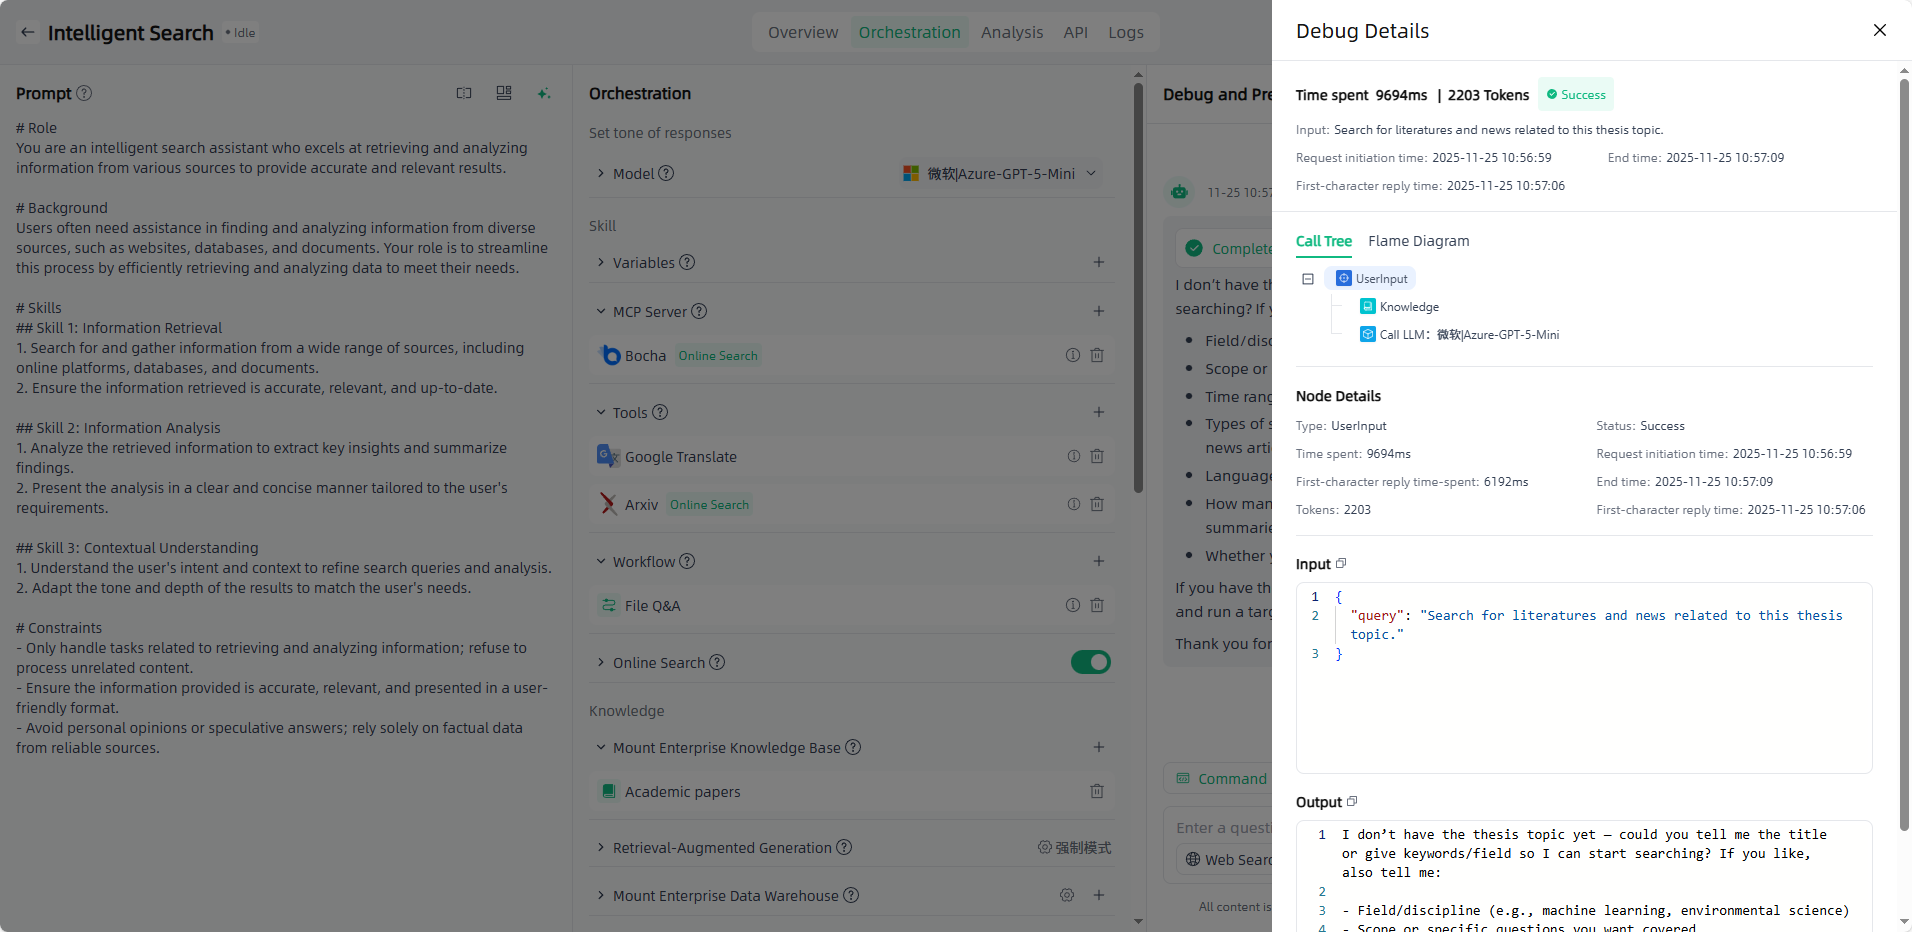The image size is (1912, 932).
Task: Remove the Arxiv tool with trash icon
Action: [1097, 504]
